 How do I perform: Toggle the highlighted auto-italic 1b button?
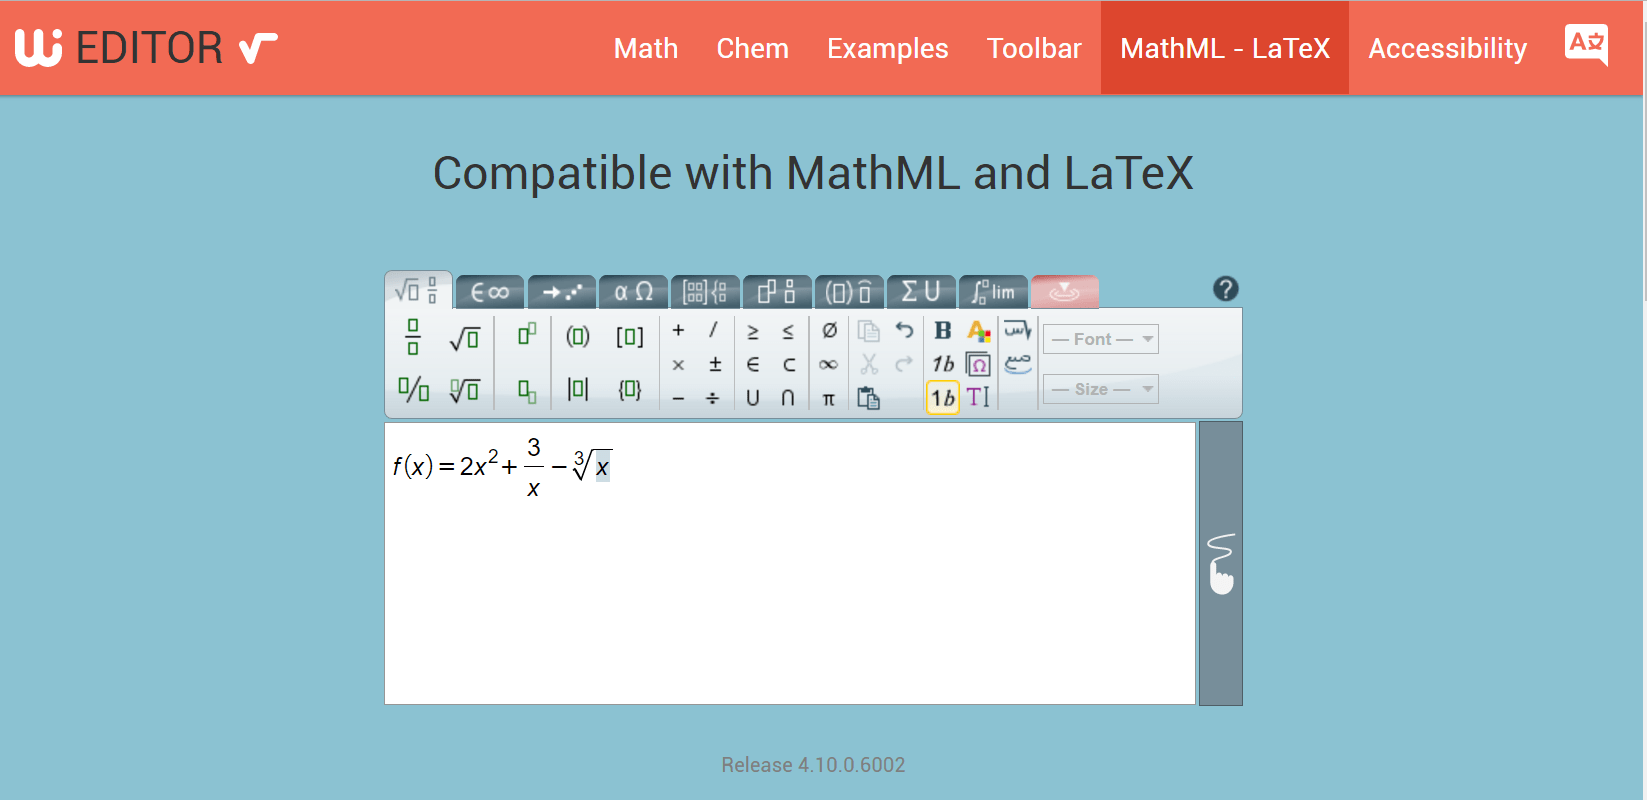[943, 398]
